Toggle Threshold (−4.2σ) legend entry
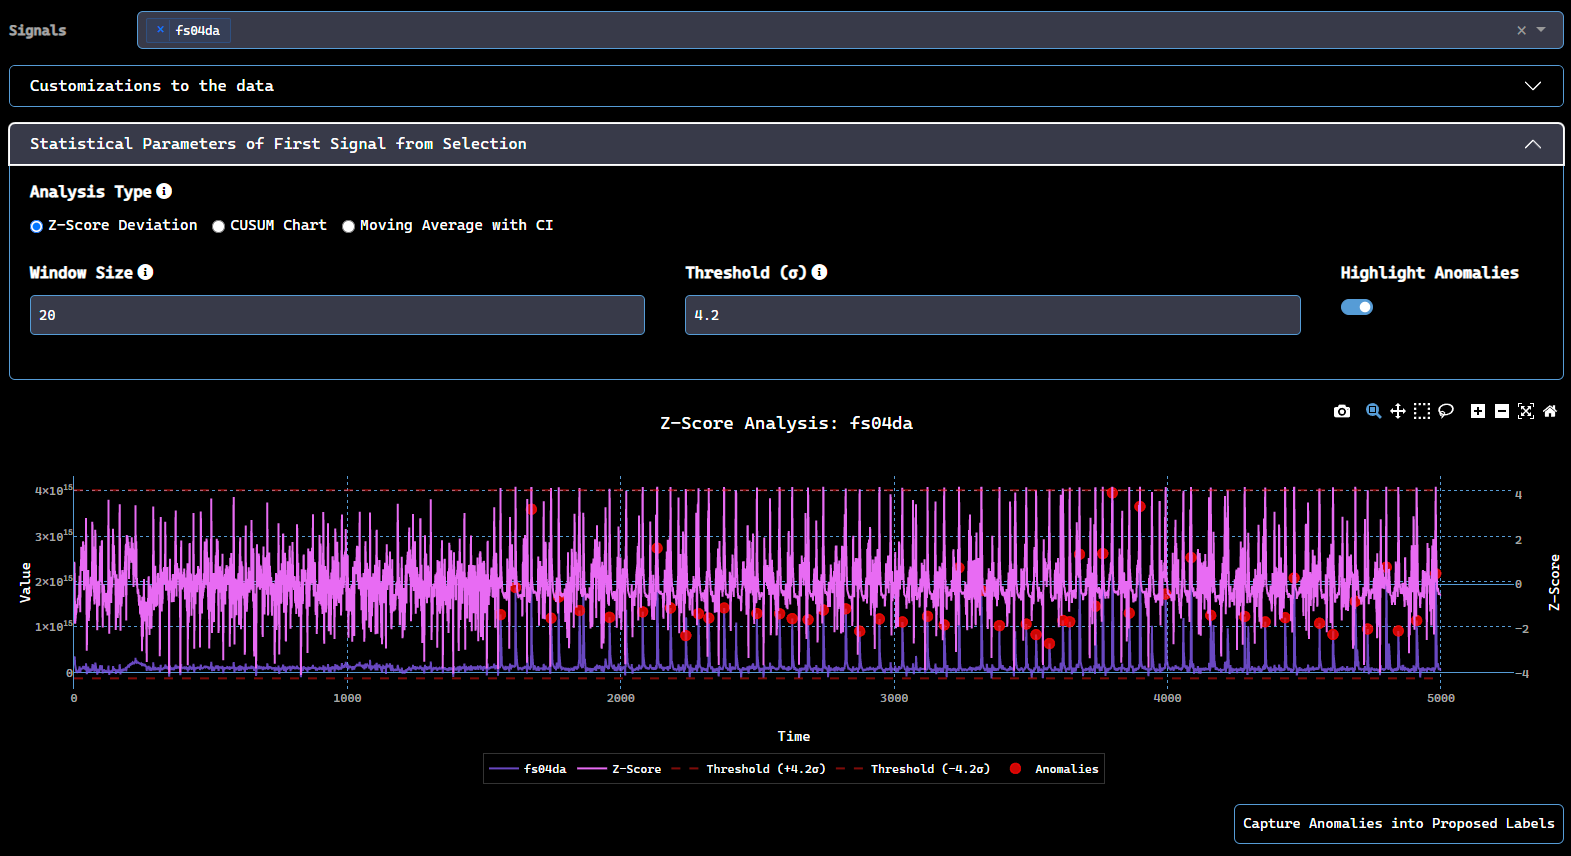1571x856 pixels. click(x=914, y=769)
